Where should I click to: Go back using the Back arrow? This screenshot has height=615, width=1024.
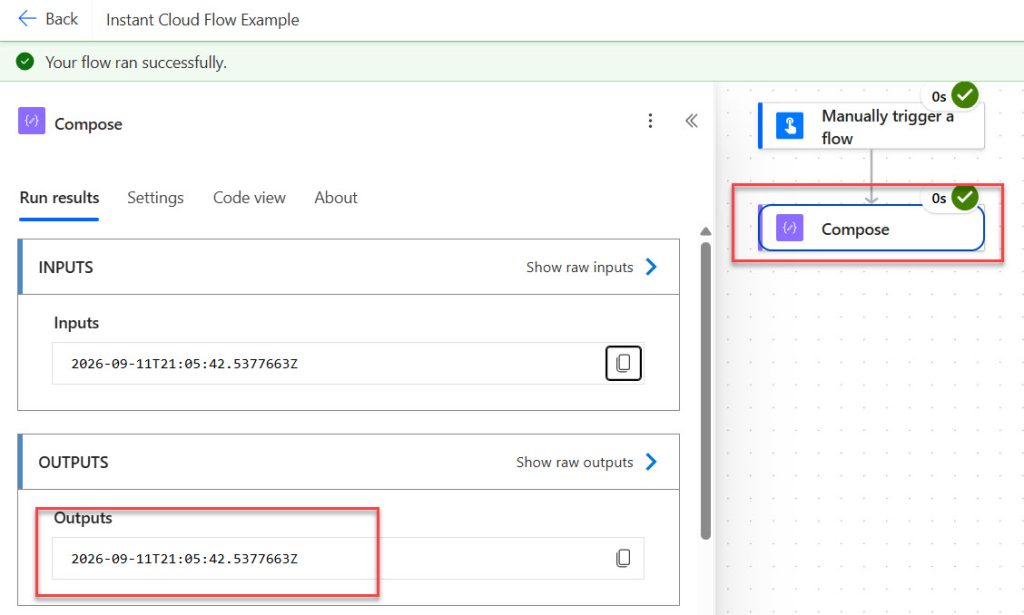tap(27, 19)
